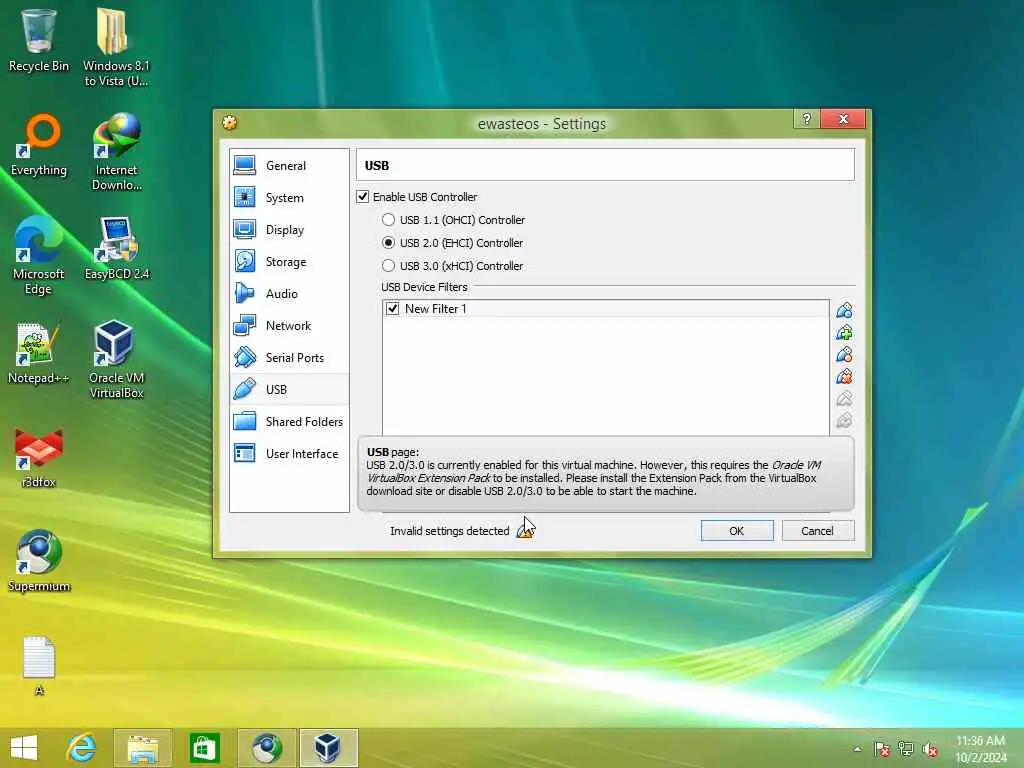
Task: Select USB settings page
Action: (289, 389)
